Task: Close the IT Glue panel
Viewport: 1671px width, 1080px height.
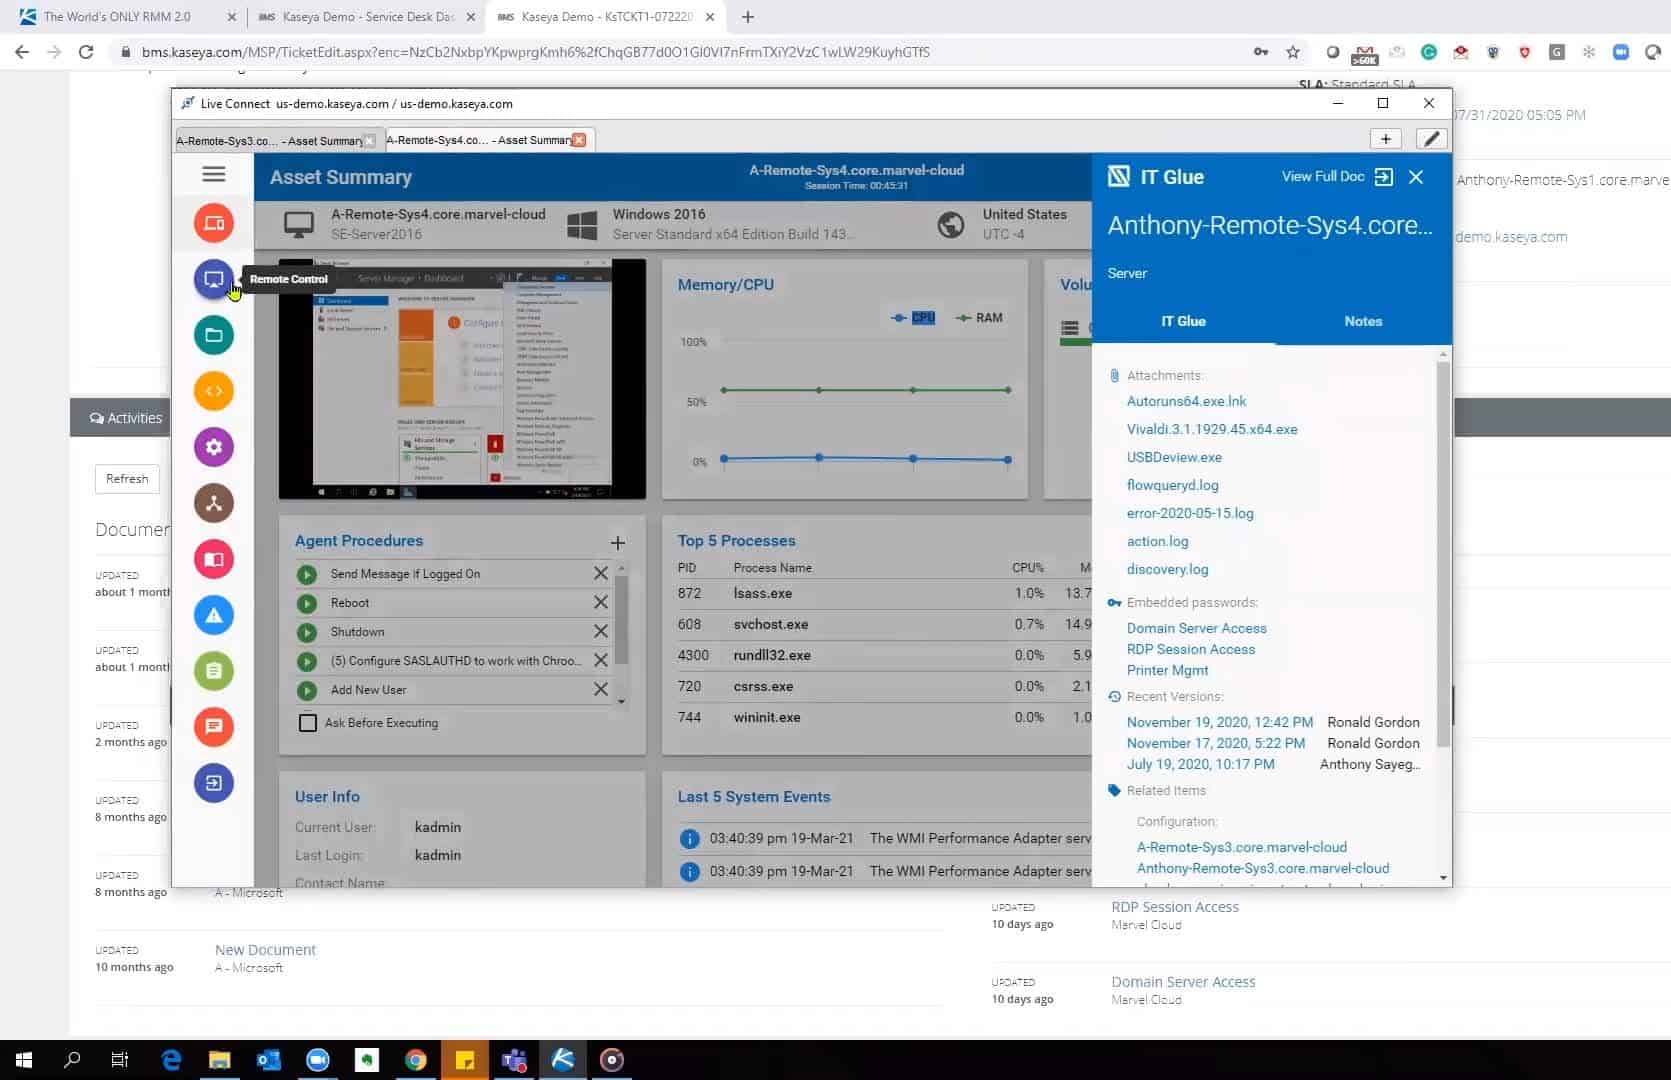Action: pyautogui.click(x=1416, y=177)
